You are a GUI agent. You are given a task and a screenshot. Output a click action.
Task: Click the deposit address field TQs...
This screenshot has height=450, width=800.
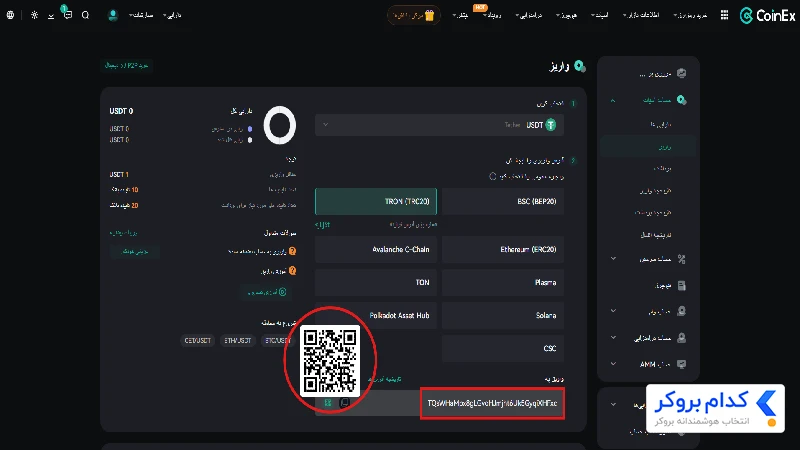point(492,403)
